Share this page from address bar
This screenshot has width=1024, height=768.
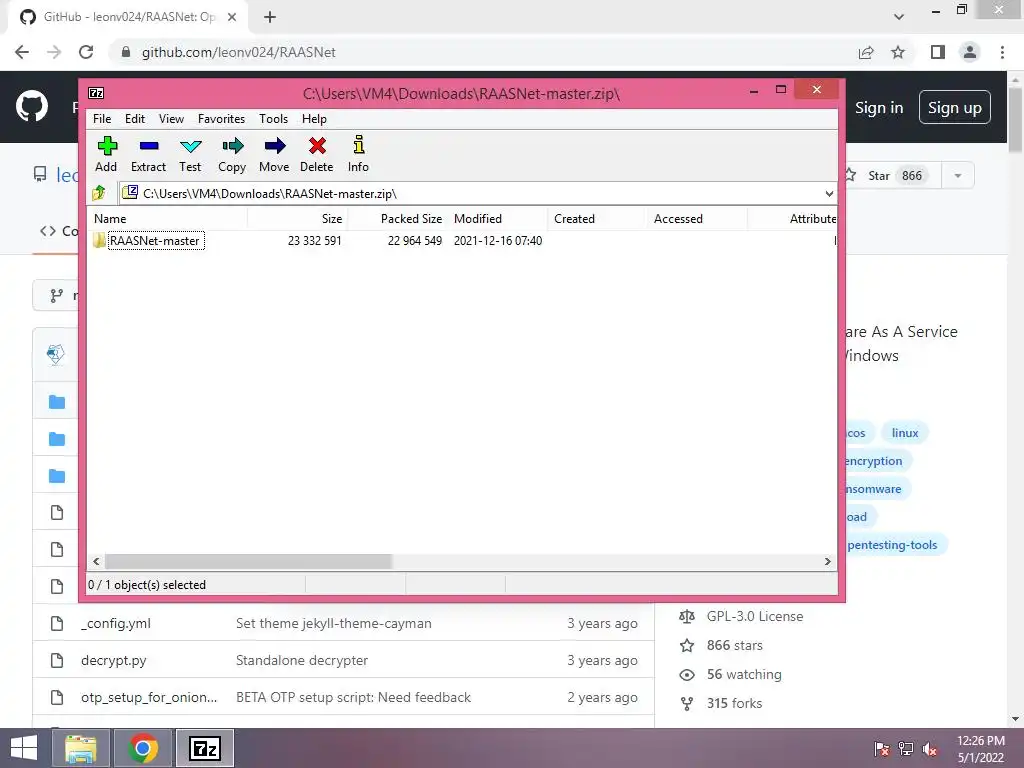pos(866,52)
